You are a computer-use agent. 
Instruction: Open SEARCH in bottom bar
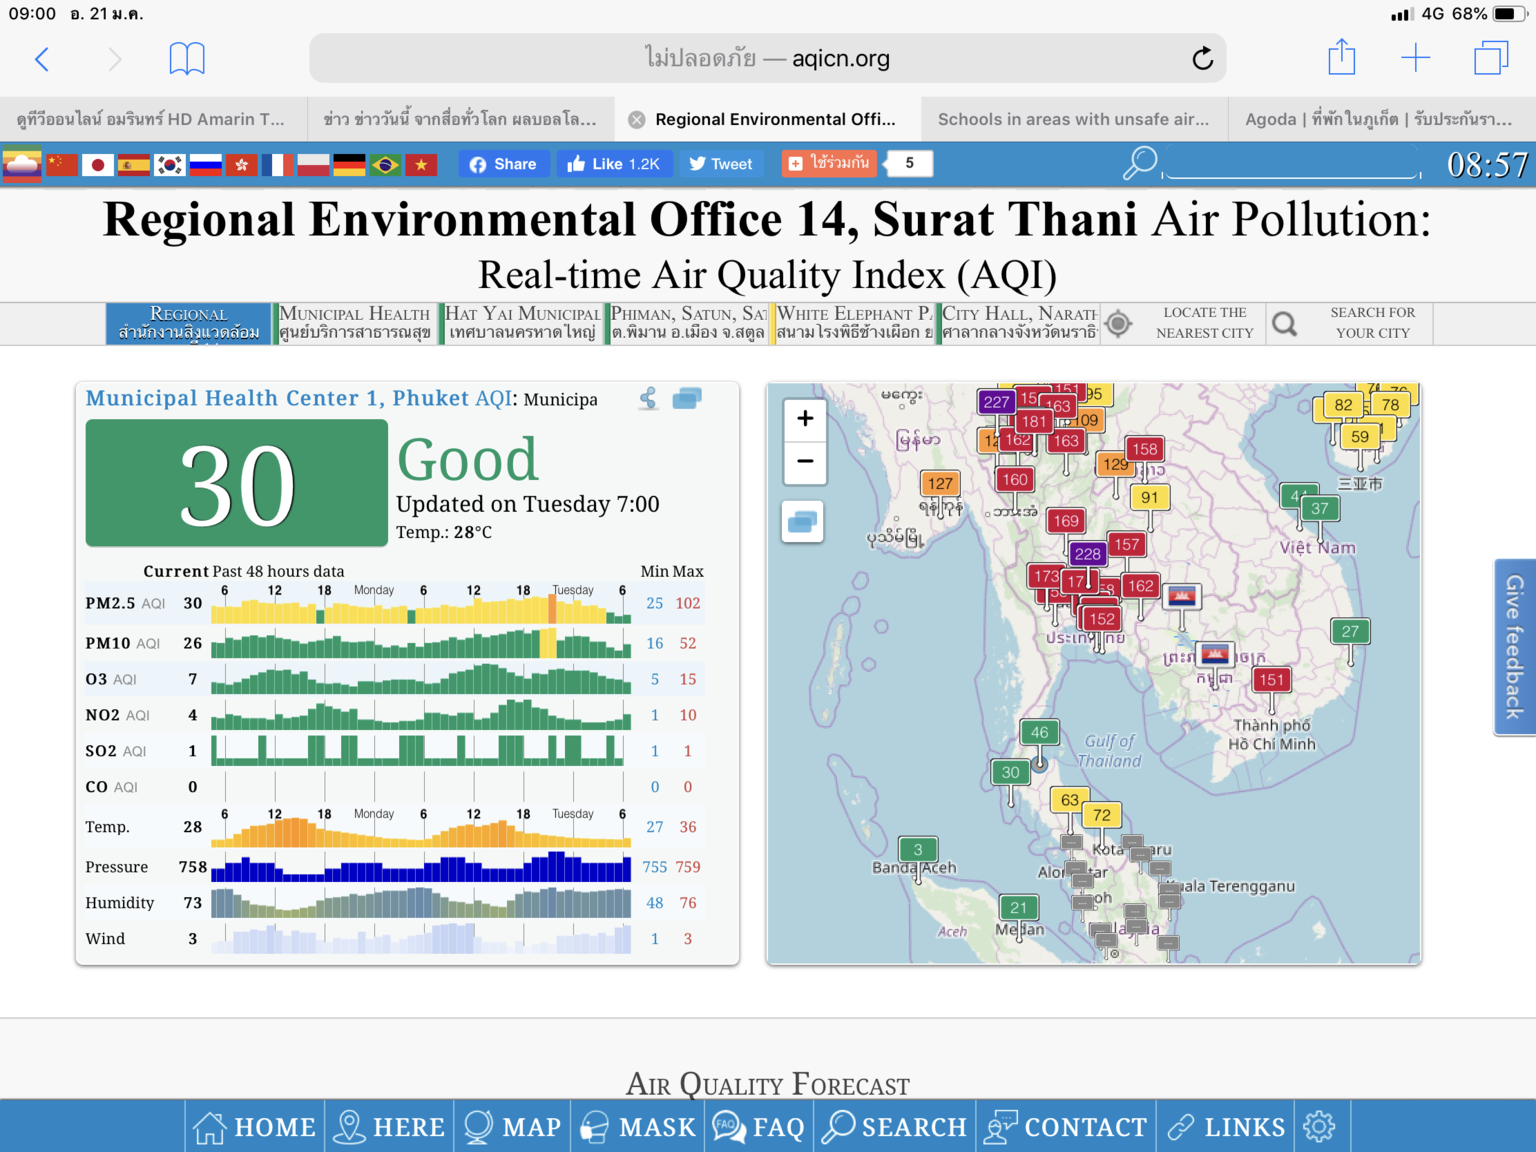(894, 1127)
